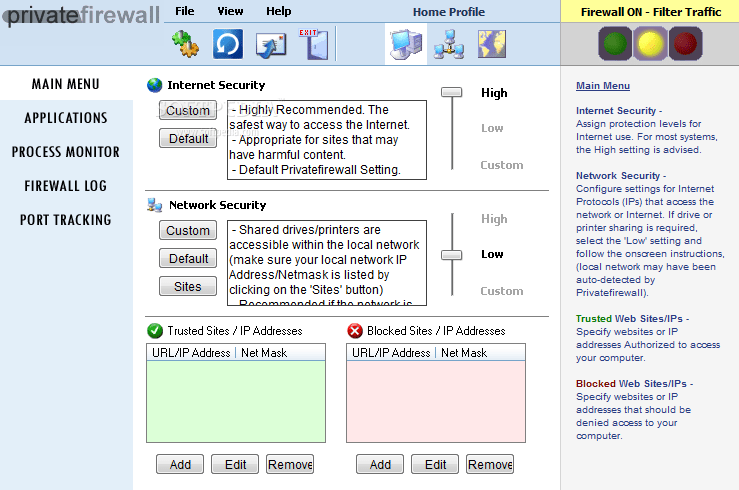Open the Main Menu help link
Screen dimensions: 739x490
tap(603, 86)
